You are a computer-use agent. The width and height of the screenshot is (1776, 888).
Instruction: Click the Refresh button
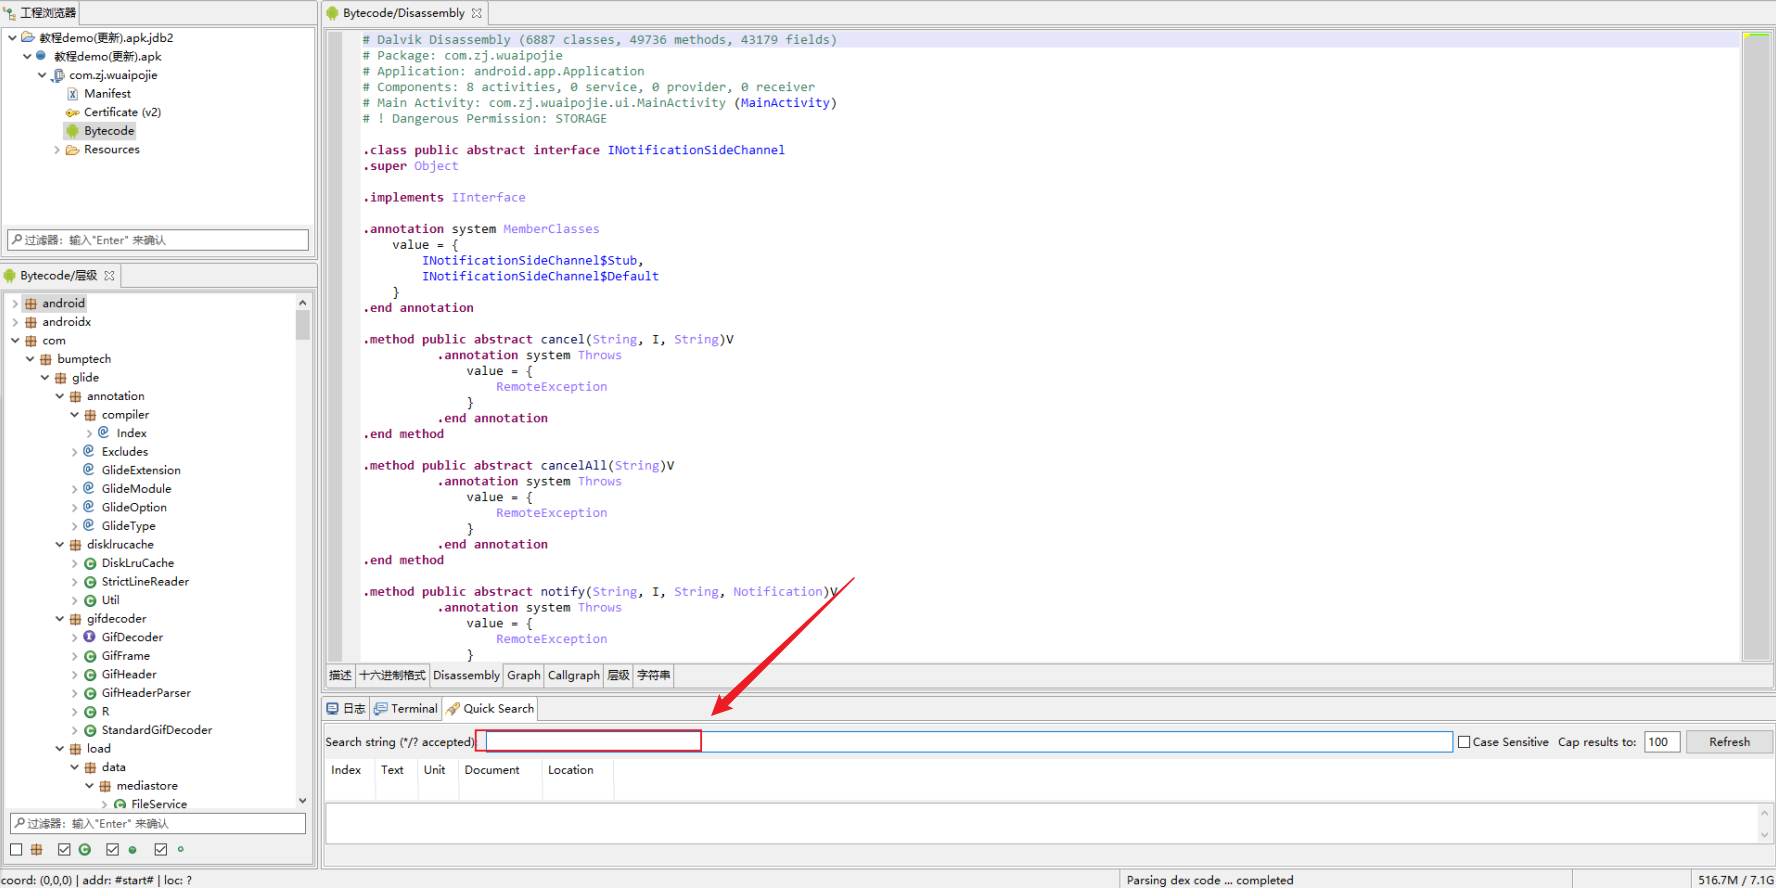coord(1729,742)
